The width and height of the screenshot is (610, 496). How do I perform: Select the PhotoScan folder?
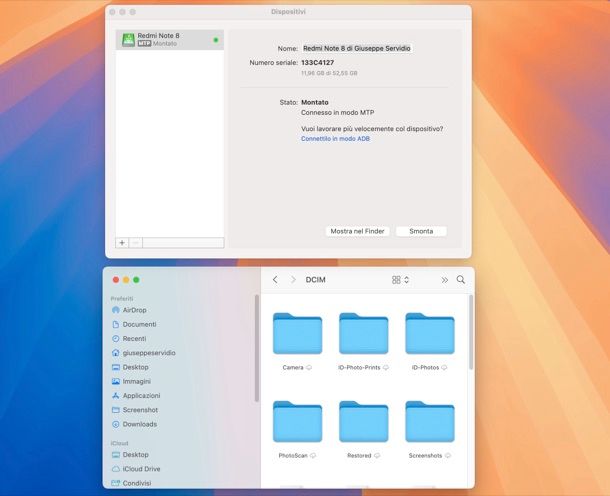click(298, 422)
